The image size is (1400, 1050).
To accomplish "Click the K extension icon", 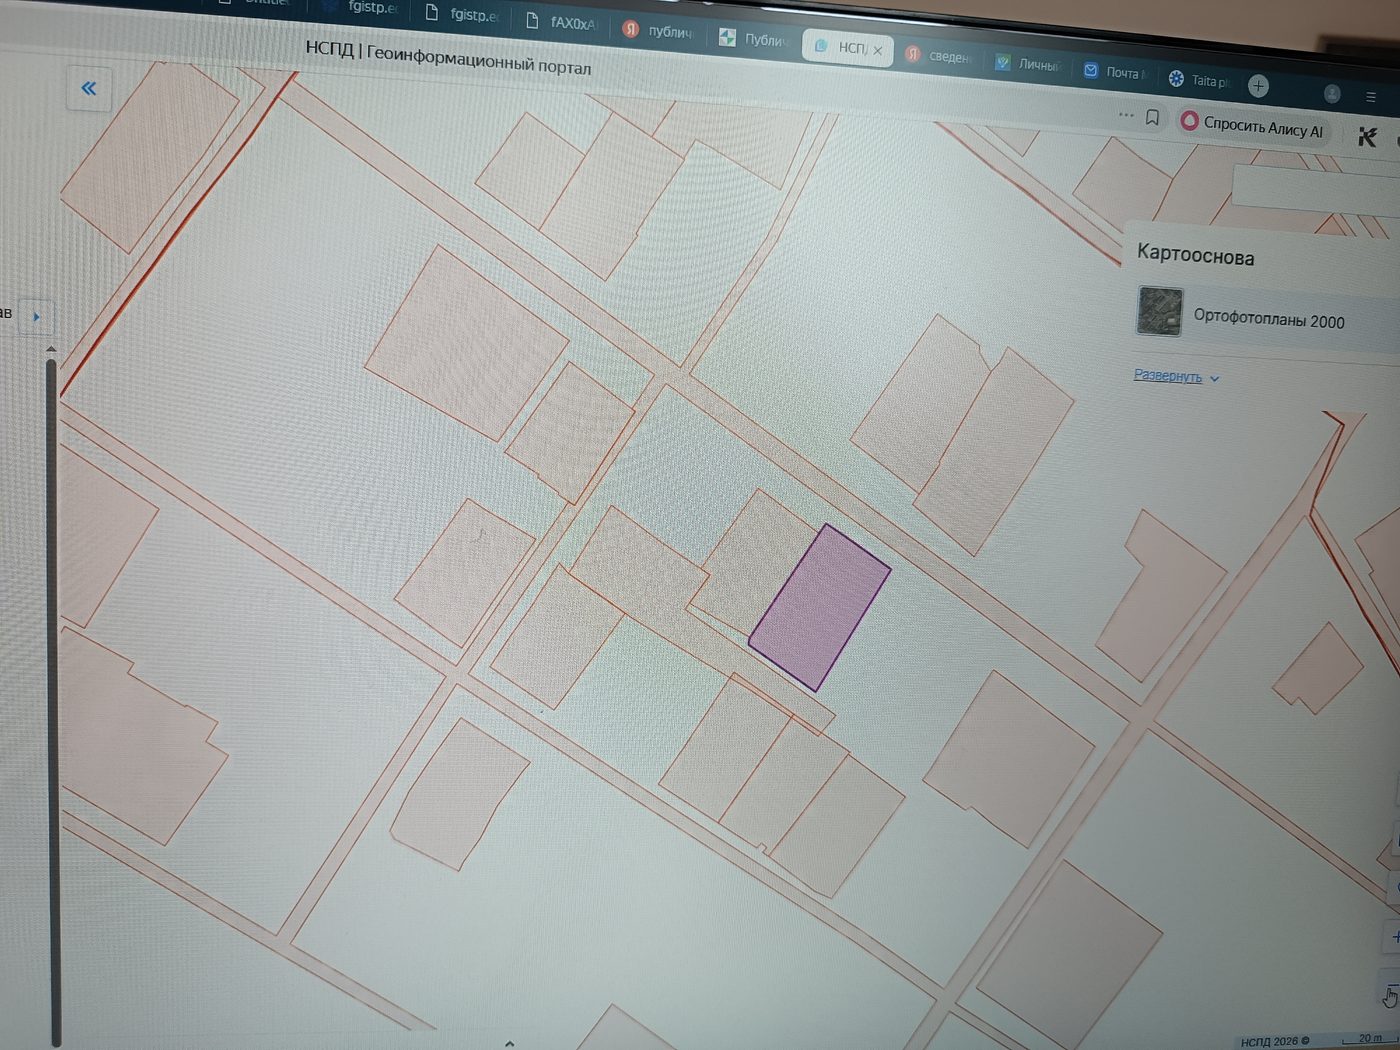I will coord(1367,137).
